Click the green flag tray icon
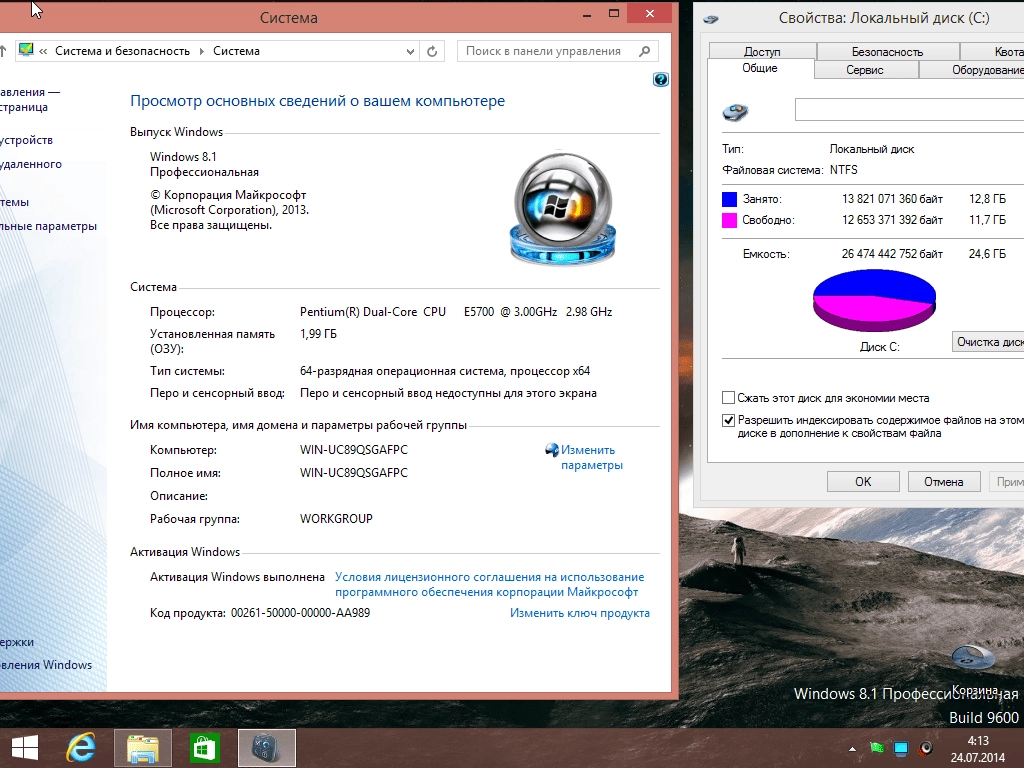 [877, 748]
